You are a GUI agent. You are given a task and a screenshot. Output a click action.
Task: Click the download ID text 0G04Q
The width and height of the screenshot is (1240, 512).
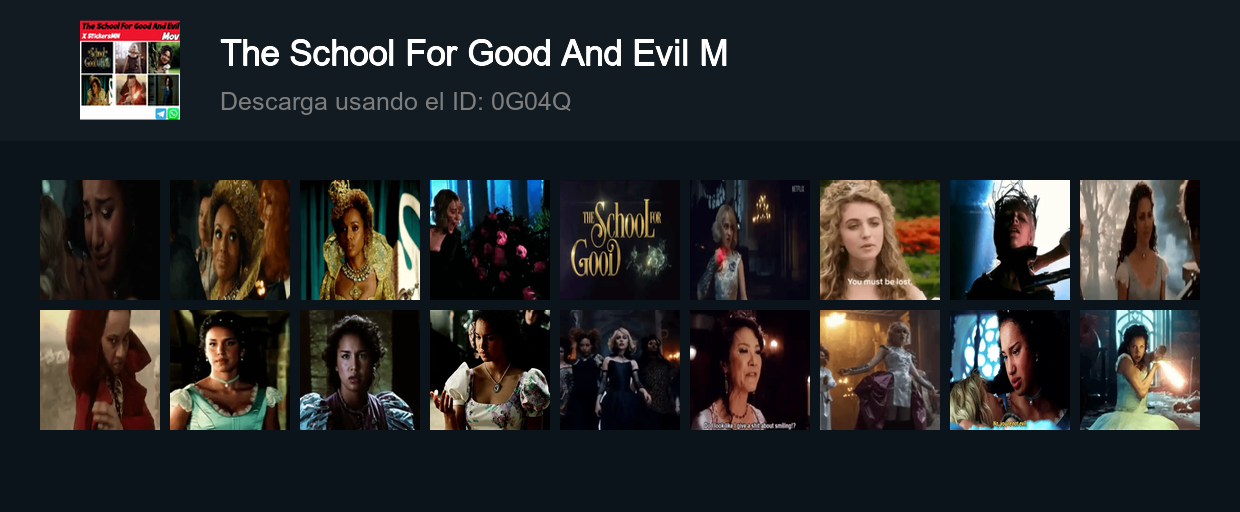coord(531,101)
